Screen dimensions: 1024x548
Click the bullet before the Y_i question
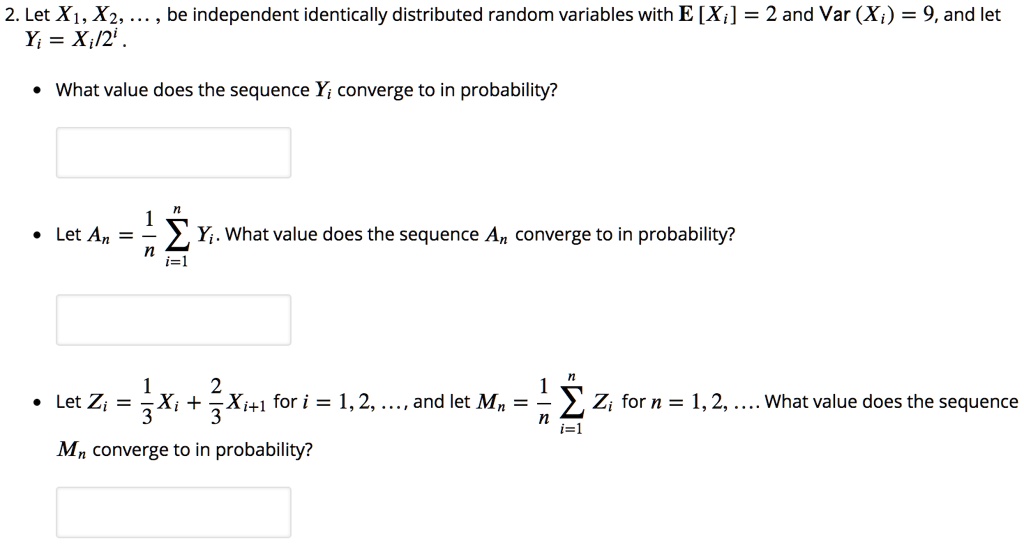40,90
